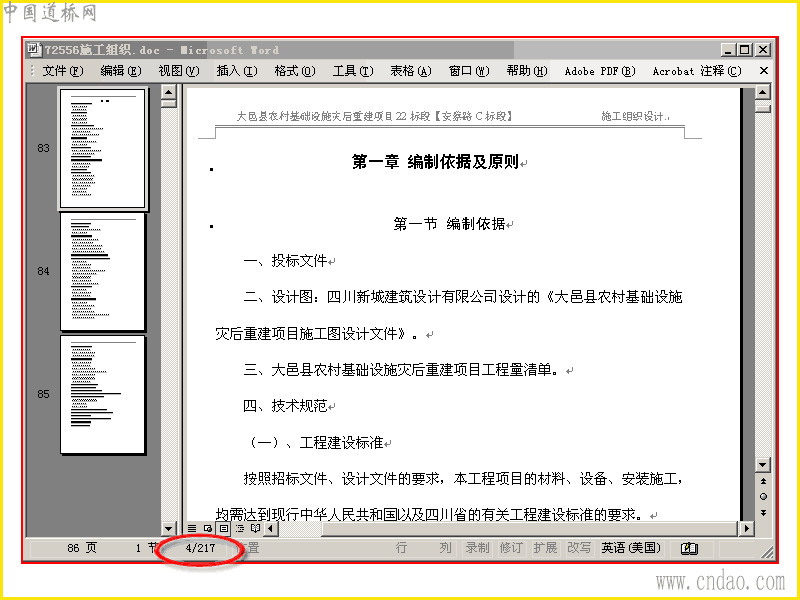Jump to previous page double-arrow
800x600 pixels.
(763, 481)
